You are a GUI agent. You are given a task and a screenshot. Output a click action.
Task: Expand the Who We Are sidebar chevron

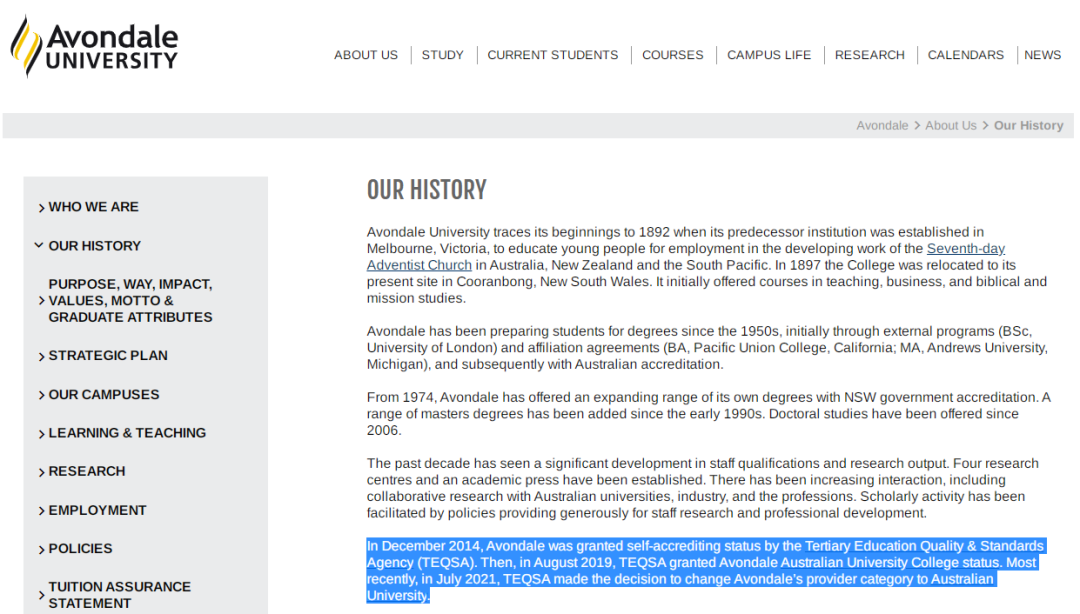pyautogui.click(x=41, y=208)
